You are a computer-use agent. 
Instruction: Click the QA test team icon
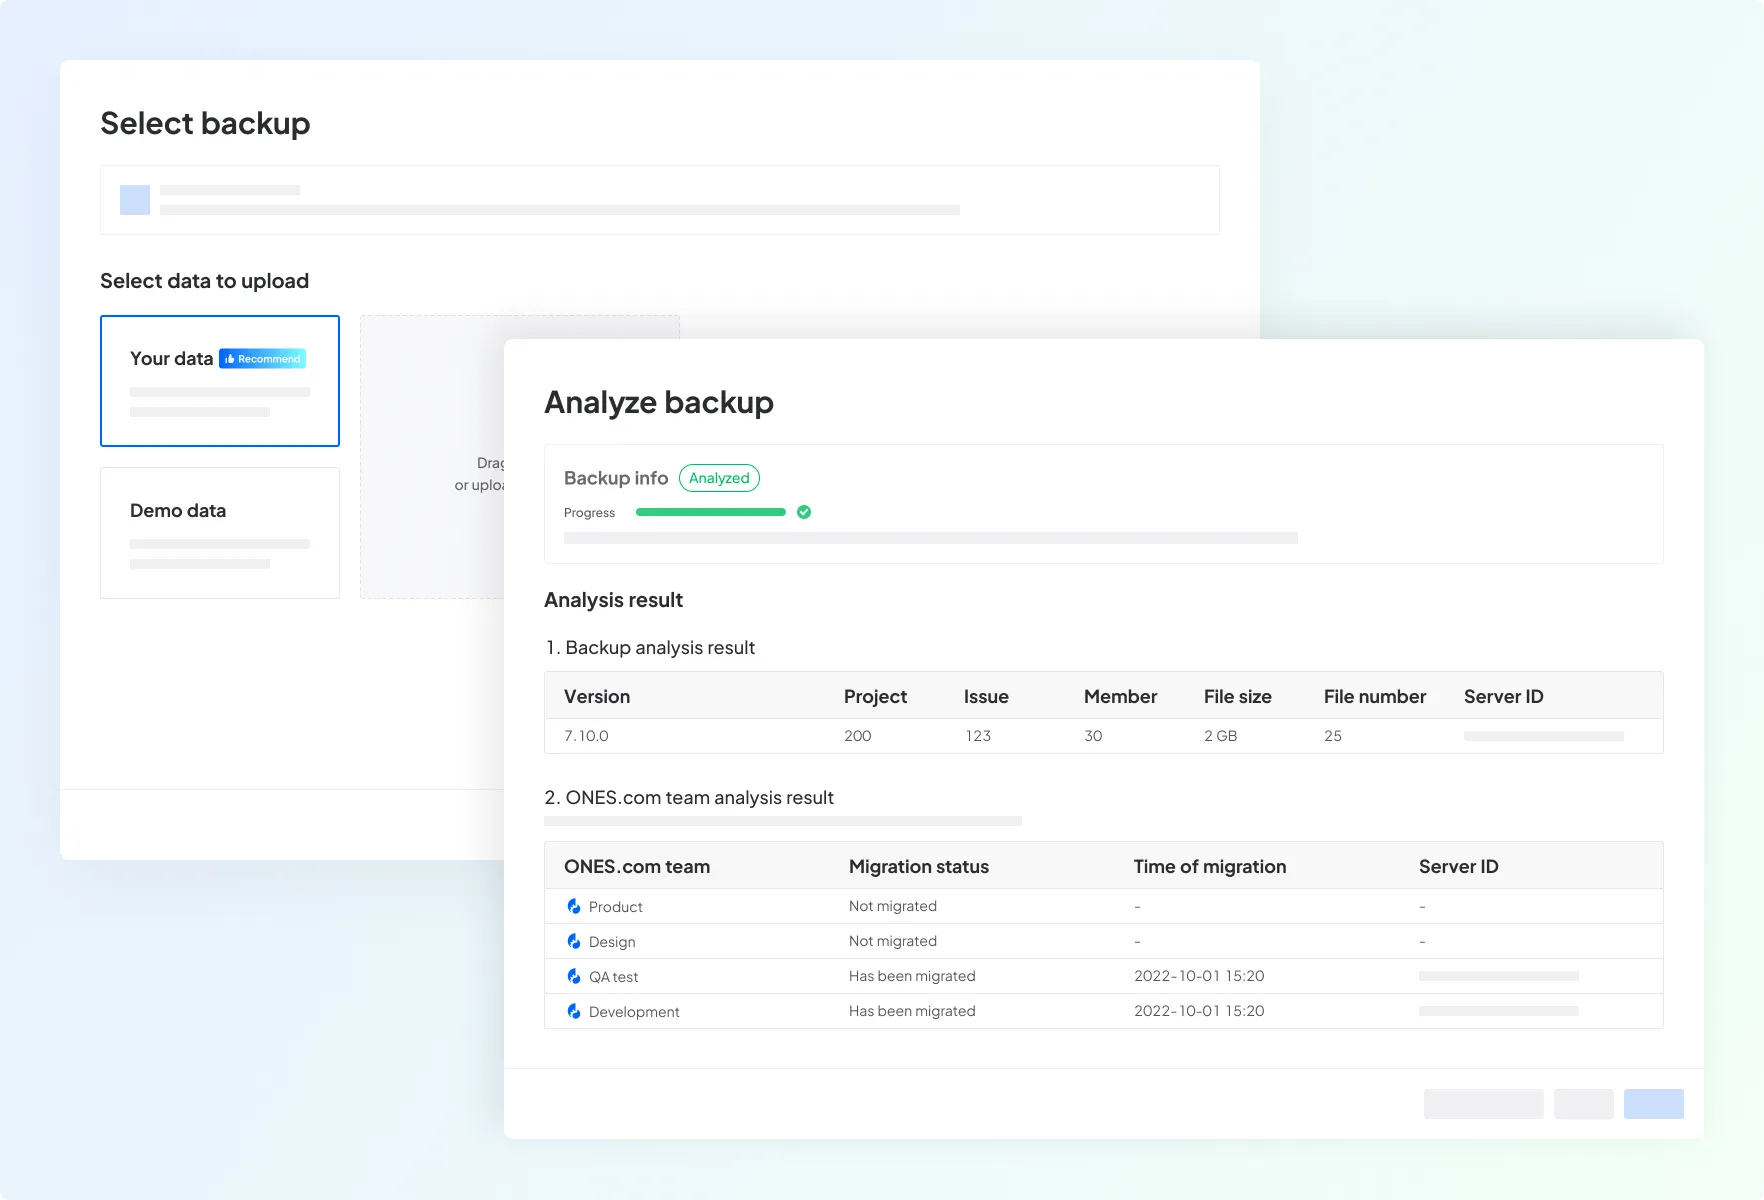pos(574,976)
